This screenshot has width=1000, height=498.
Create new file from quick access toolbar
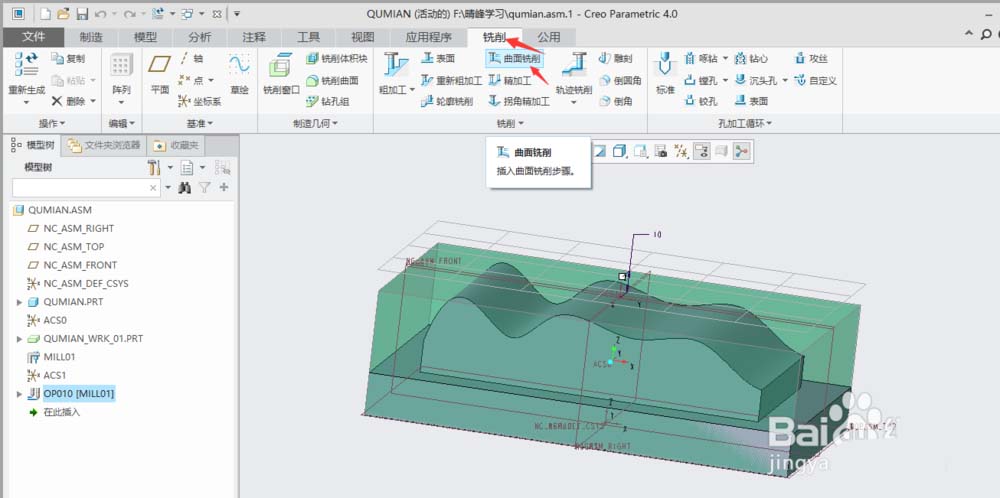tap(45, 13)
